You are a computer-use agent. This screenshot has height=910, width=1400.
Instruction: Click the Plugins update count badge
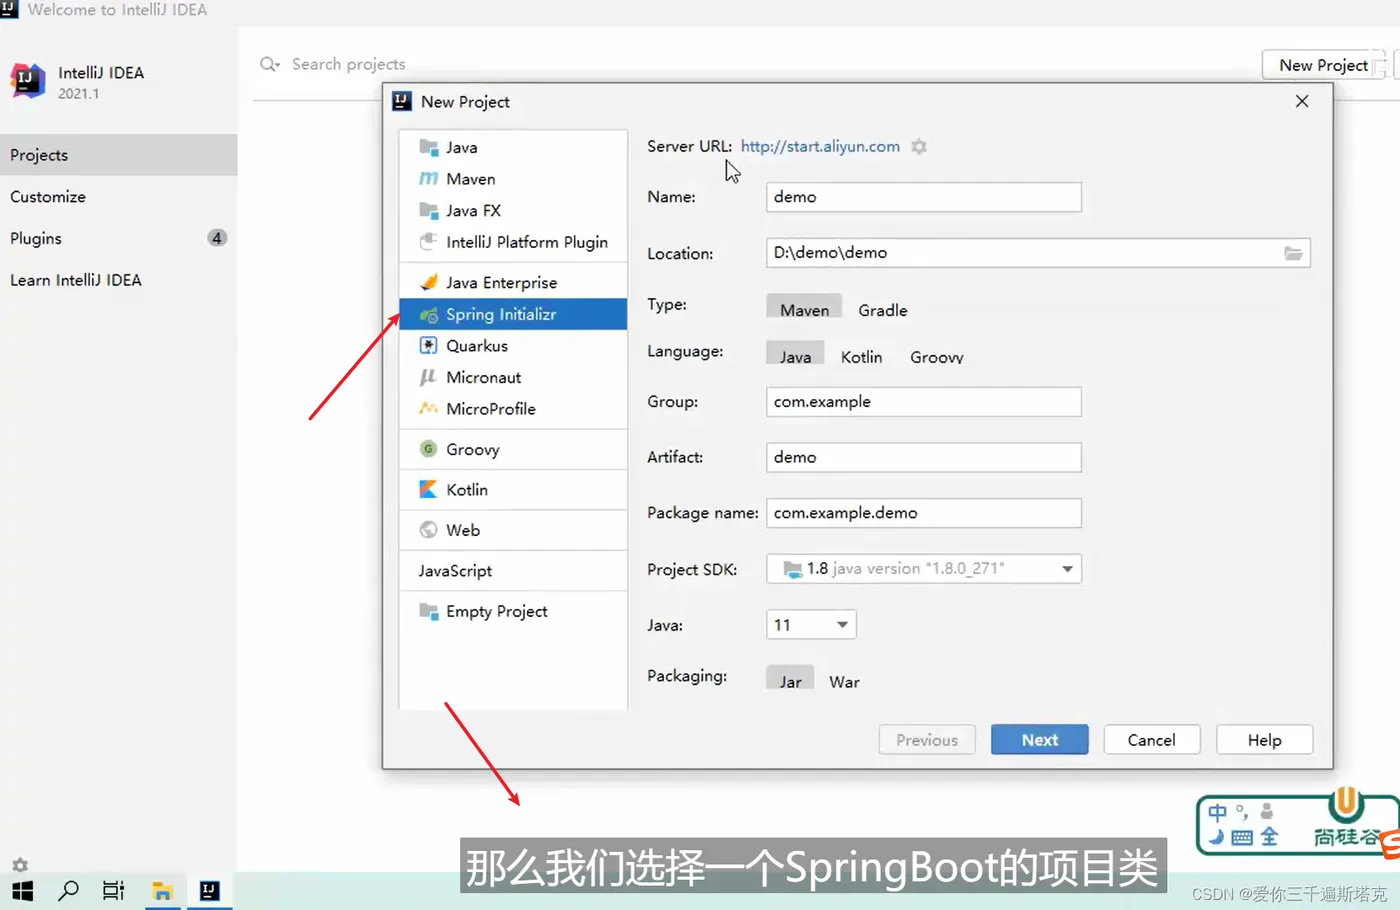(217, 238)
